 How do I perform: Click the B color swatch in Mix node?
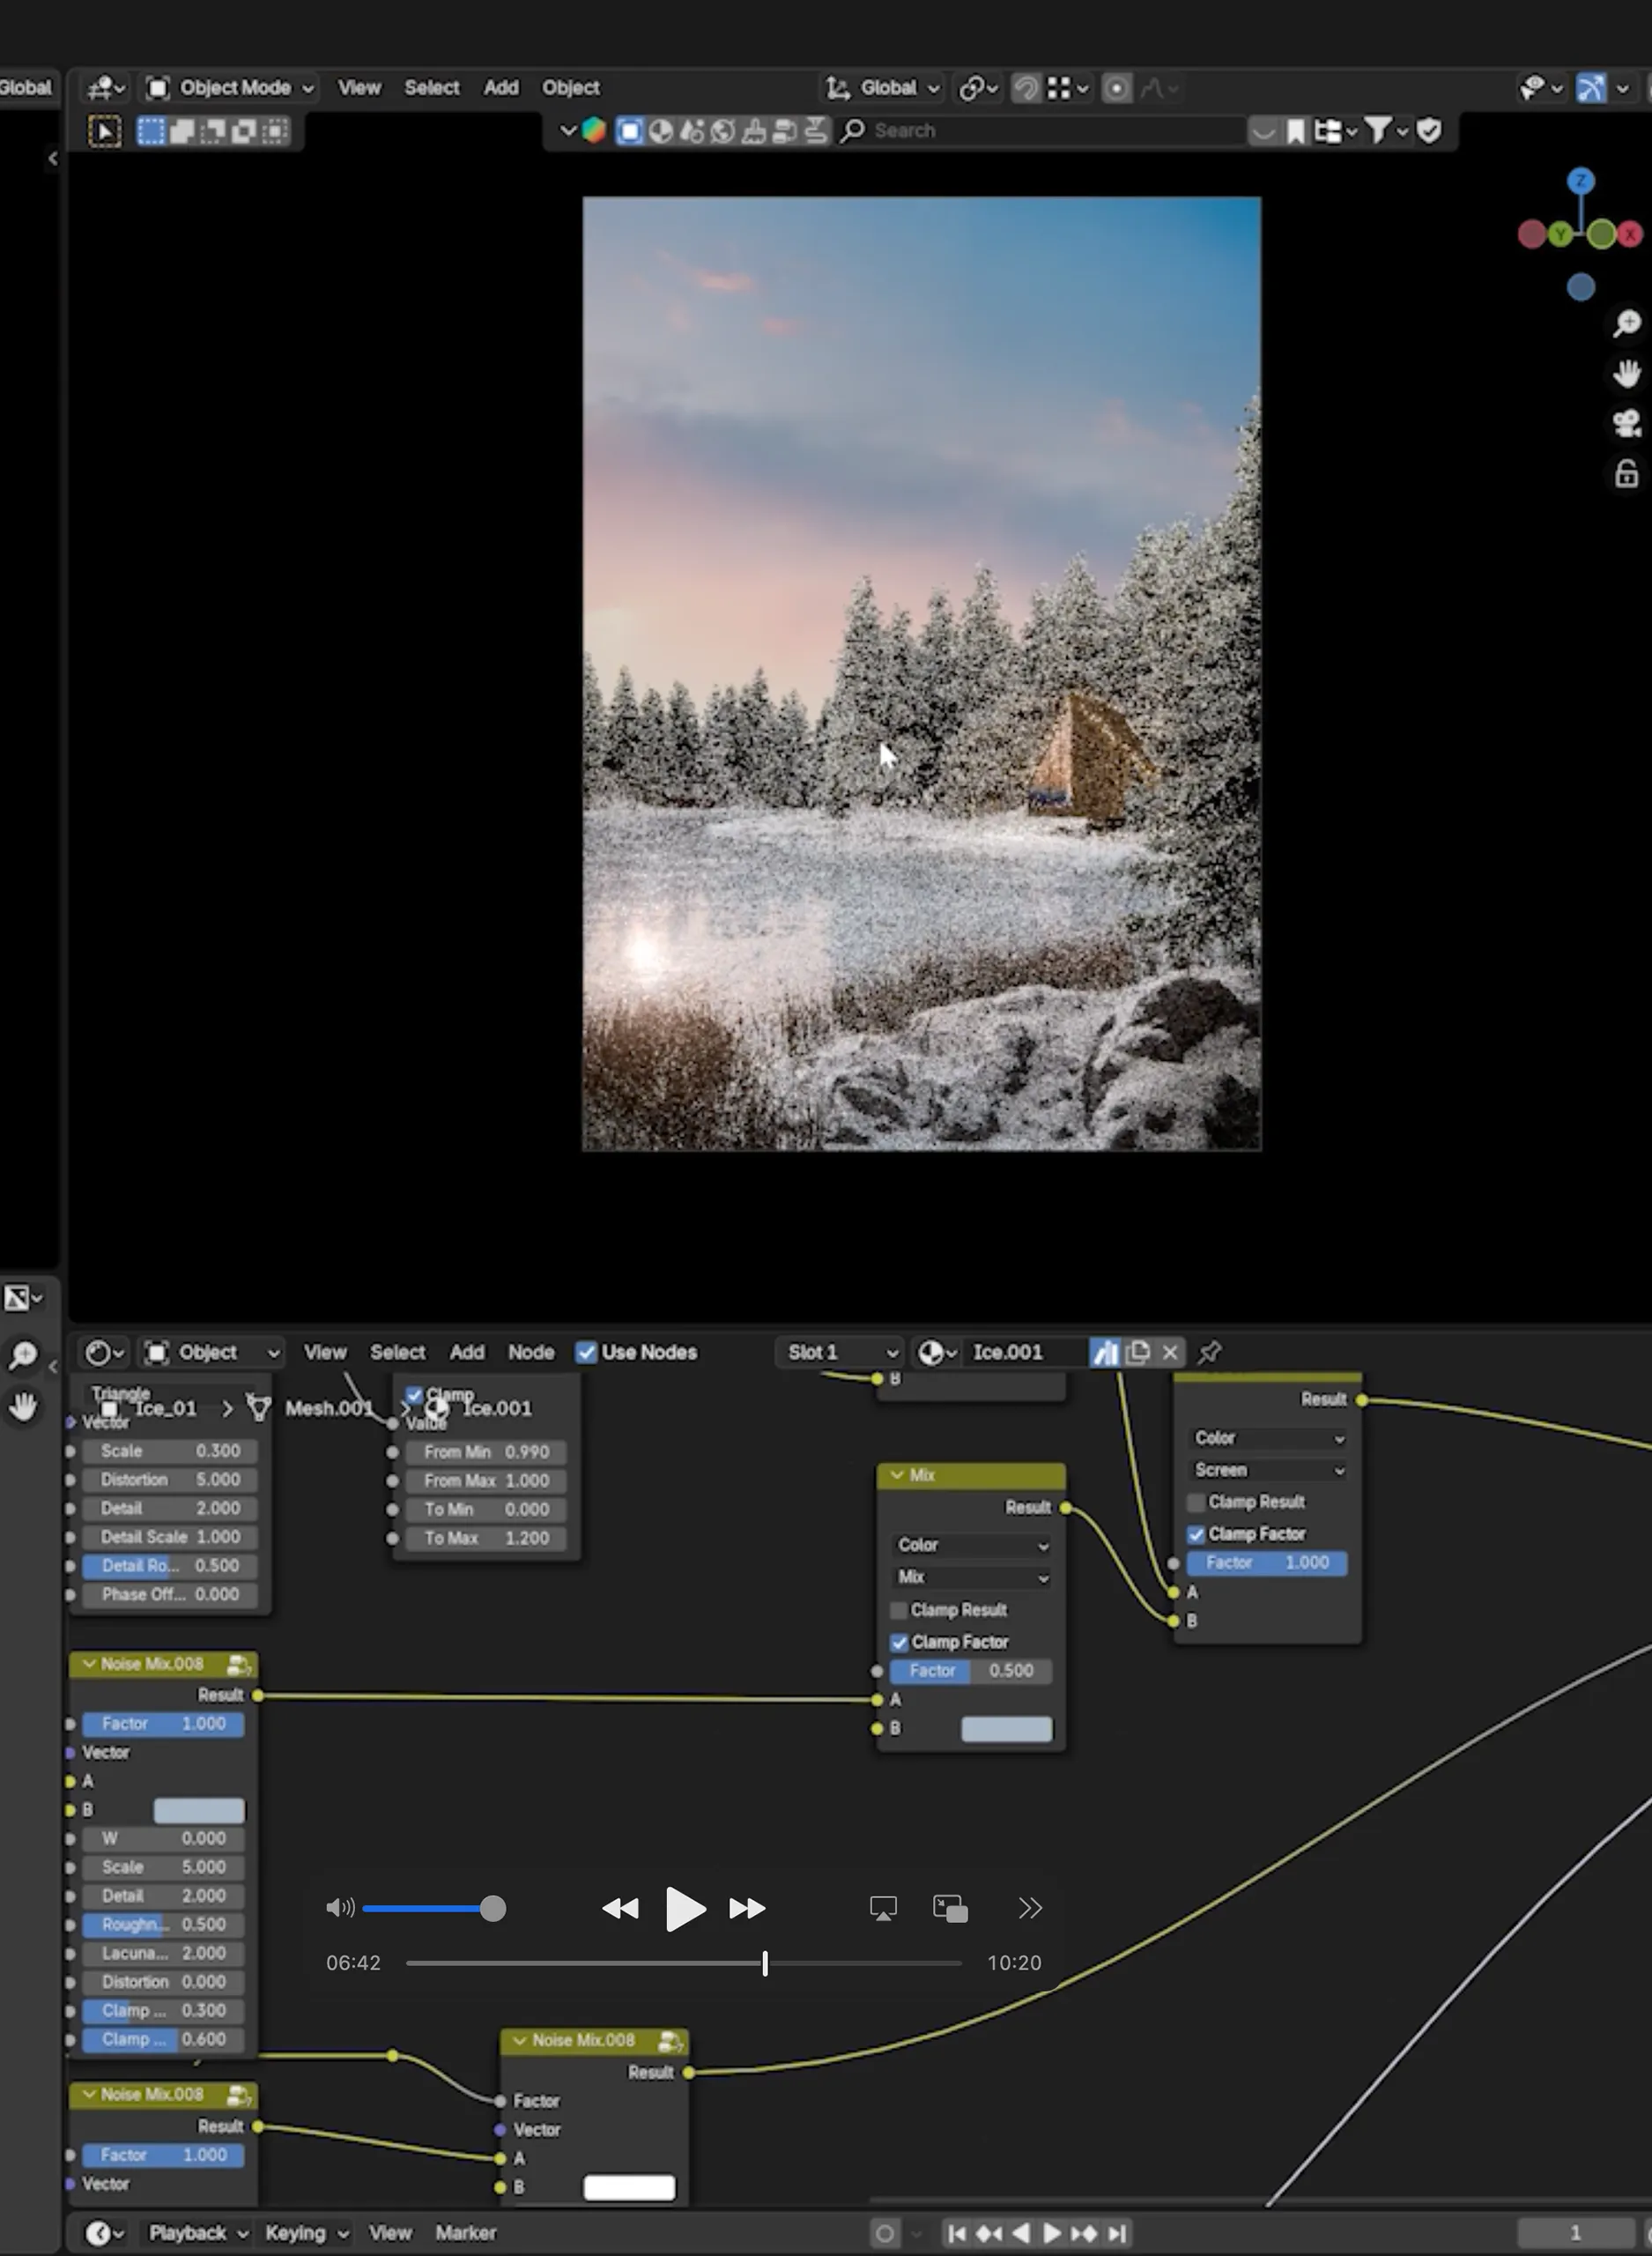1005,1728
